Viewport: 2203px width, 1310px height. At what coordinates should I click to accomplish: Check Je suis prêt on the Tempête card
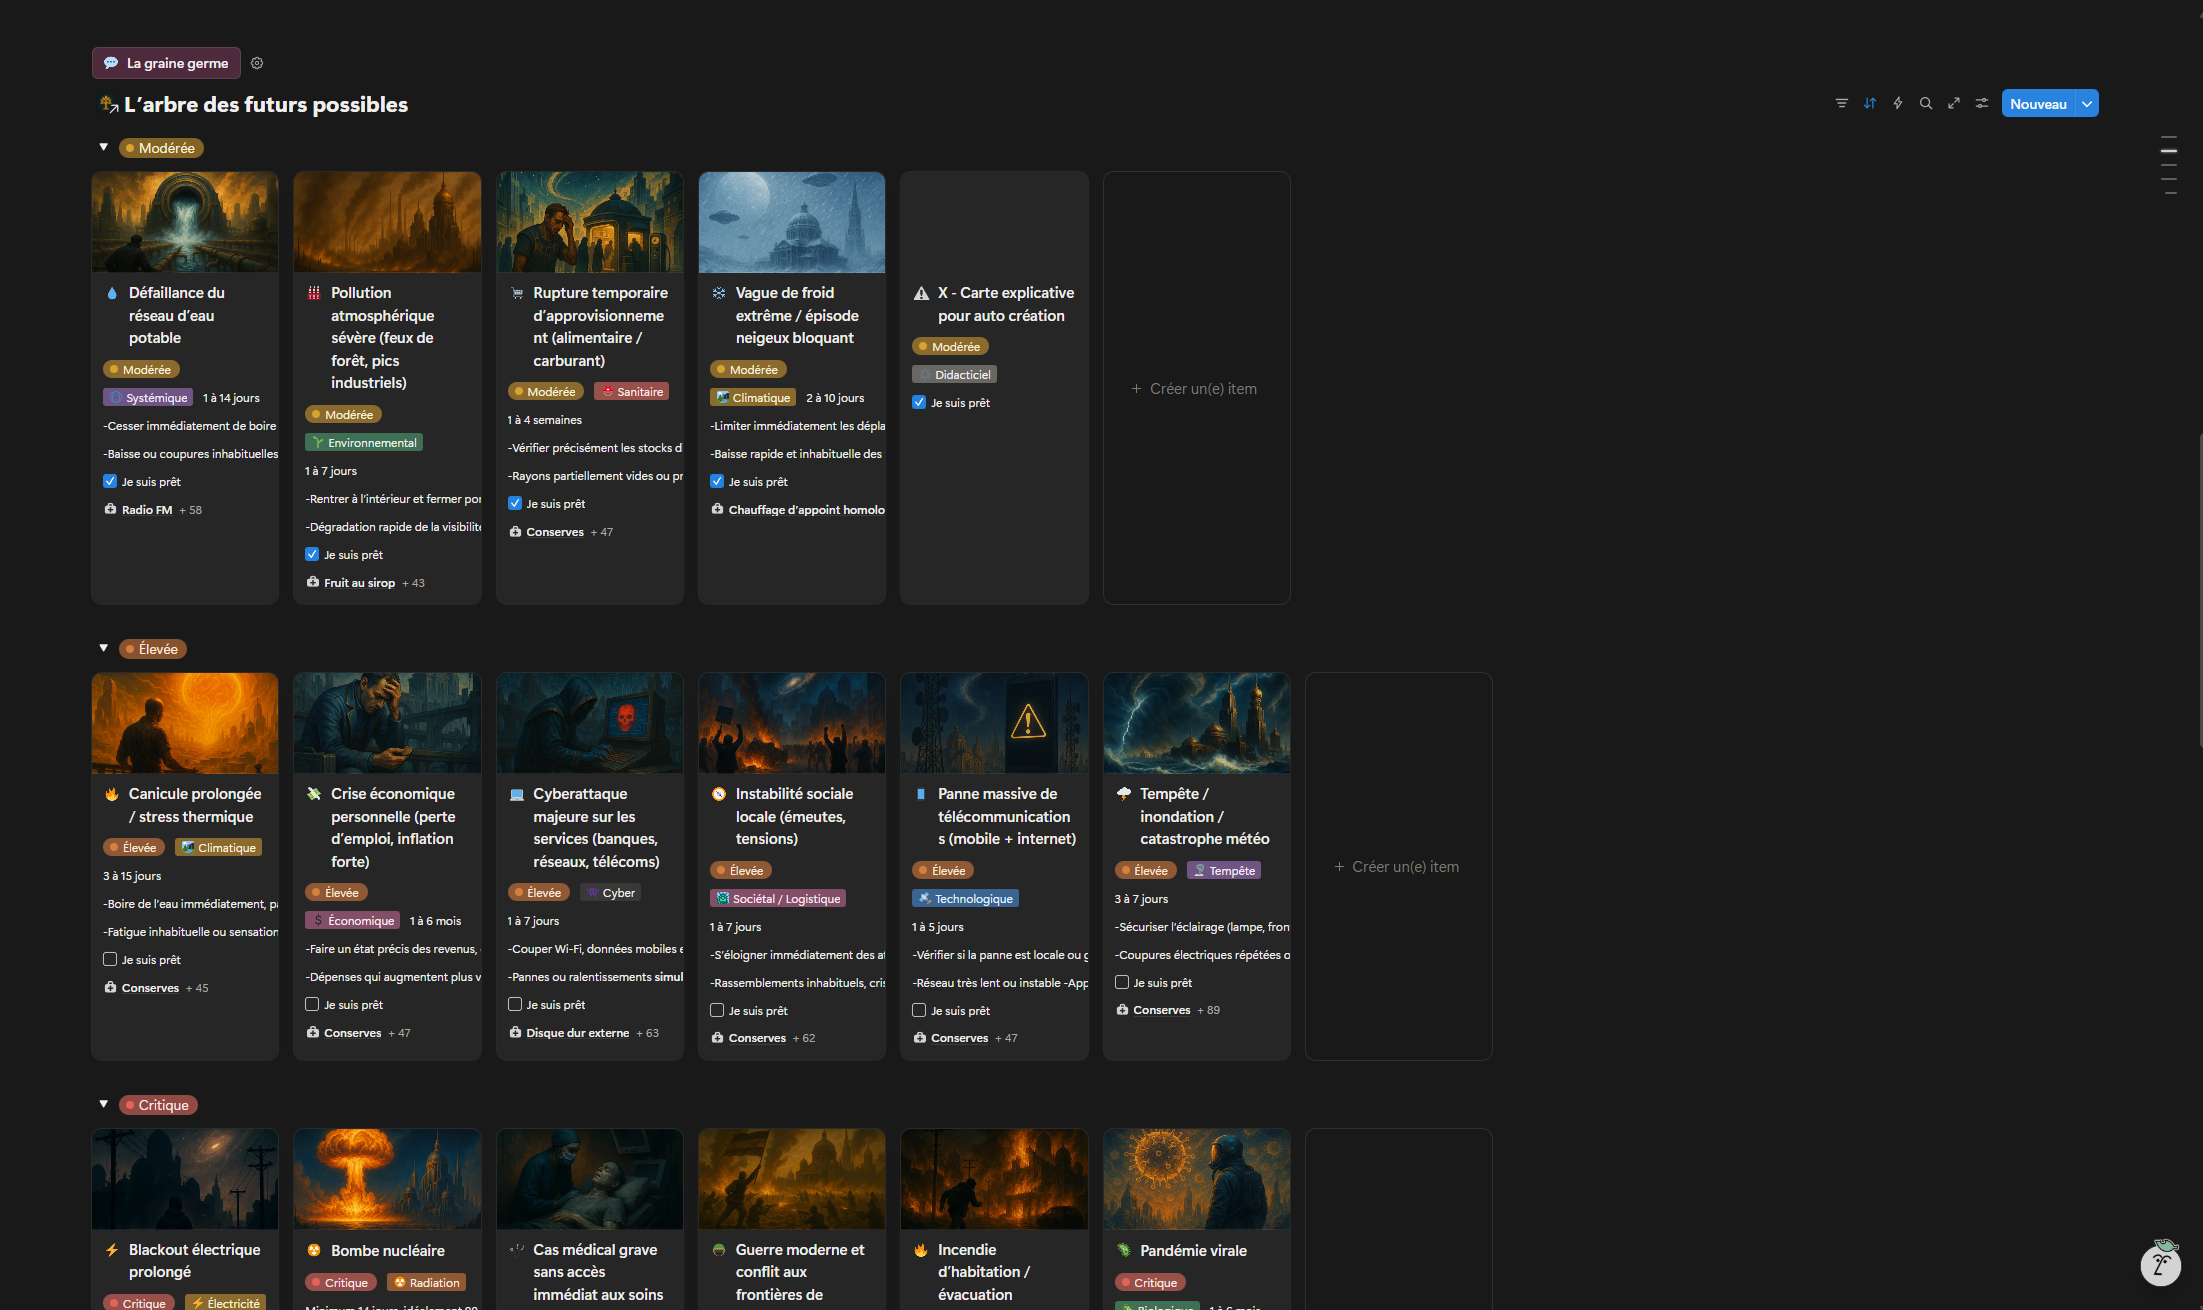coord(1122,982)
